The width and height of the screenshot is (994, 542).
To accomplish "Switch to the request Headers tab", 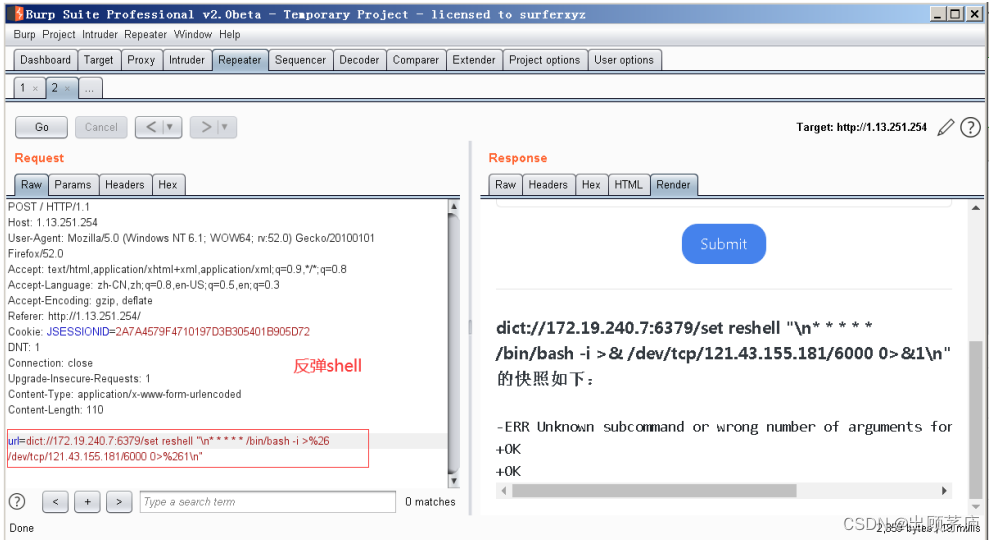I will click(125, 184).
